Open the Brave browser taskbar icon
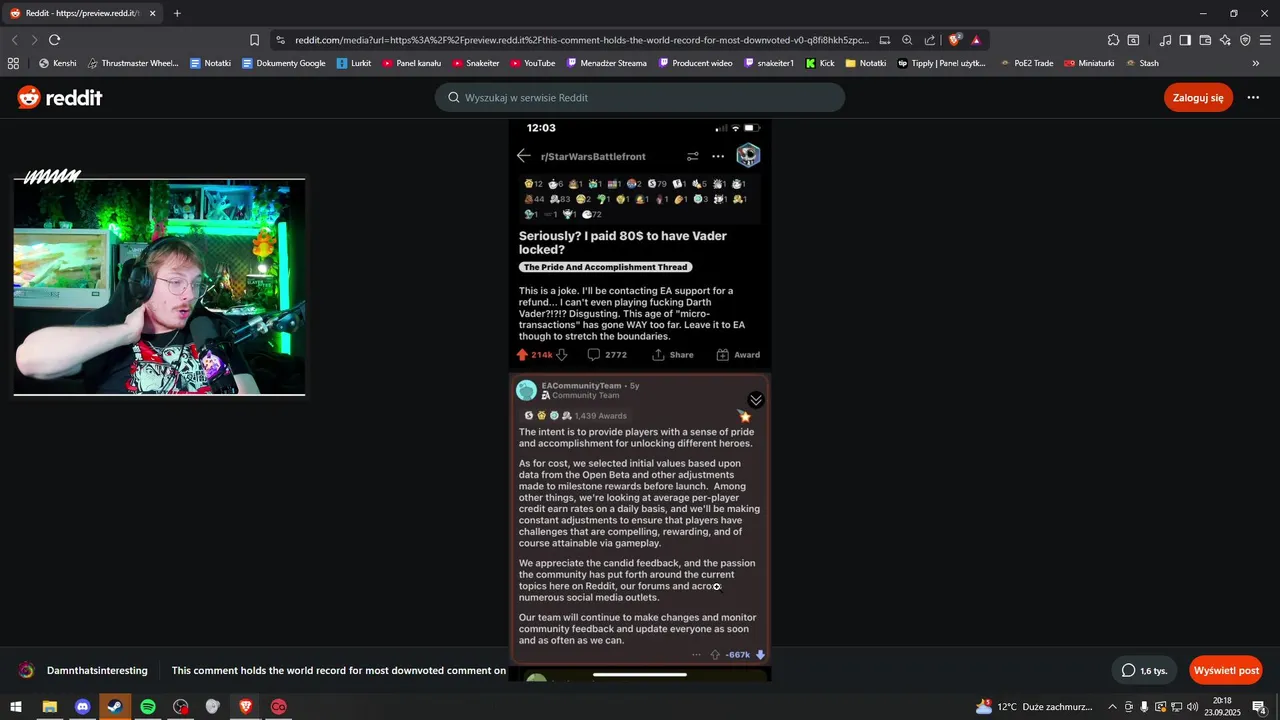Screen dimensions: 1280x720 coord(245,706)
